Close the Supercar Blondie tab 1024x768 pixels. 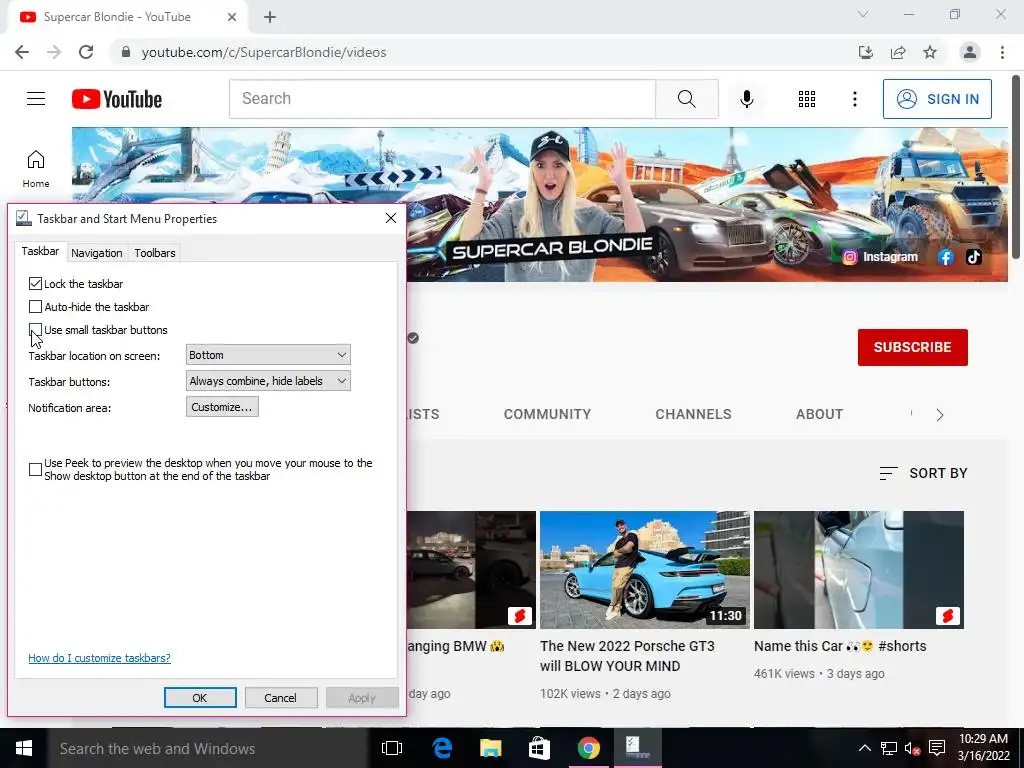tap(232, 17)
